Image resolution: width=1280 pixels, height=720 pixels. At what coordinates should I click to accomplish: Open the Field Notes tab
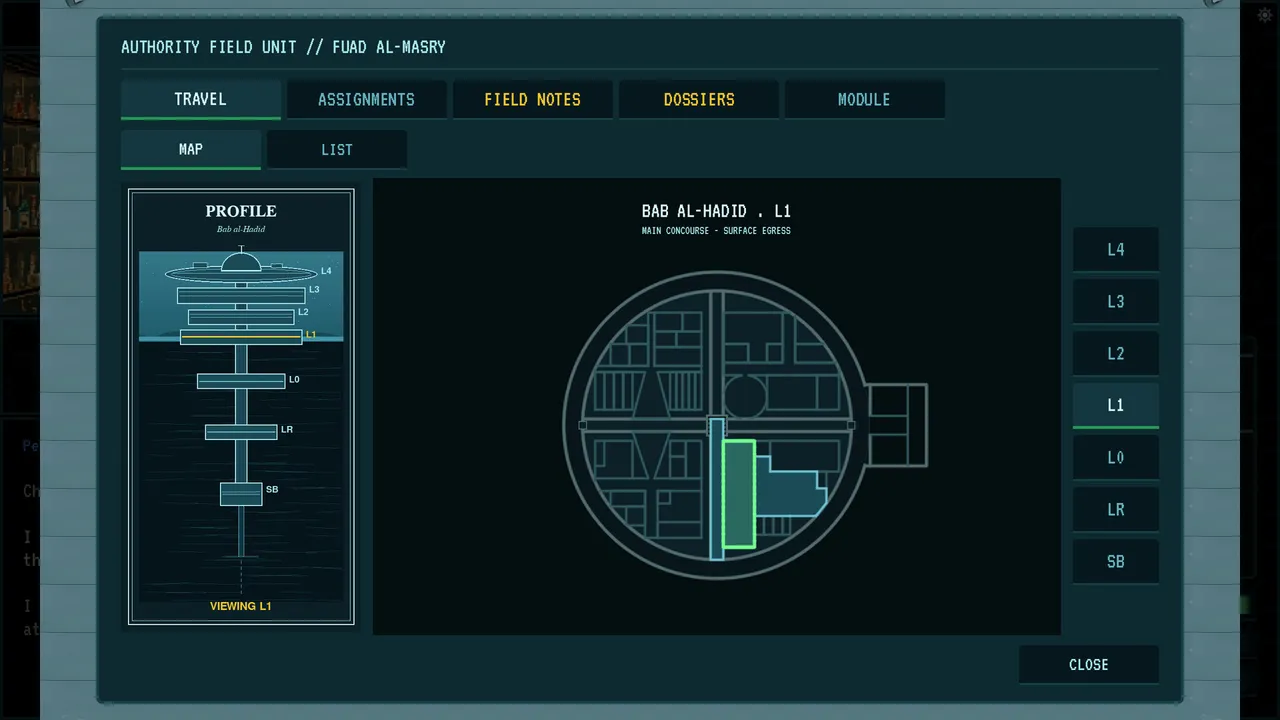(x=532, y=99)
